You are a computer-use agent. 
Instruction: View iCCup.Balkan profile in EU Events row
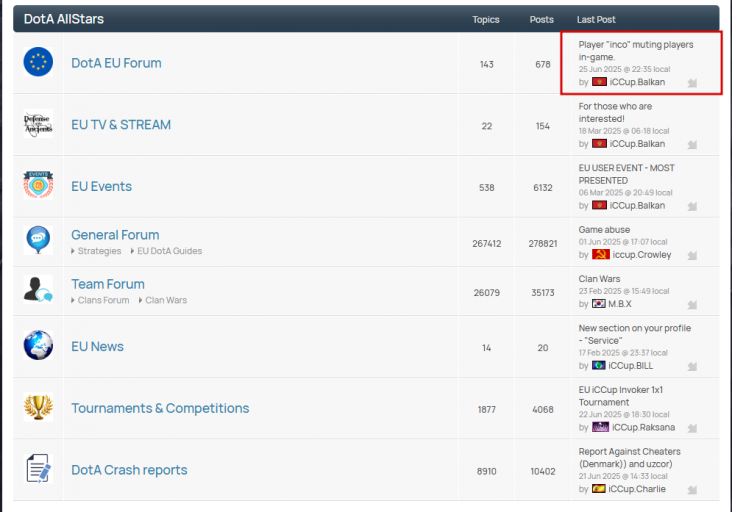(x=637, y=205)
